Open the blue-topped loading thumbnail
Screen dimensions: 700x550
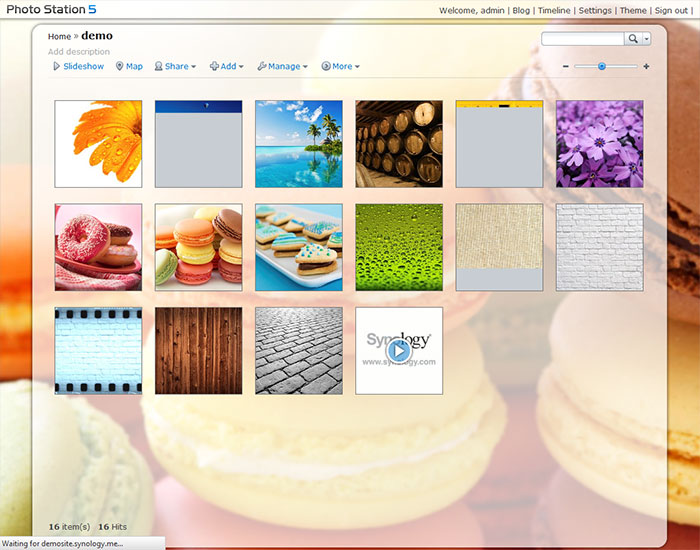[x=199, y=144]
